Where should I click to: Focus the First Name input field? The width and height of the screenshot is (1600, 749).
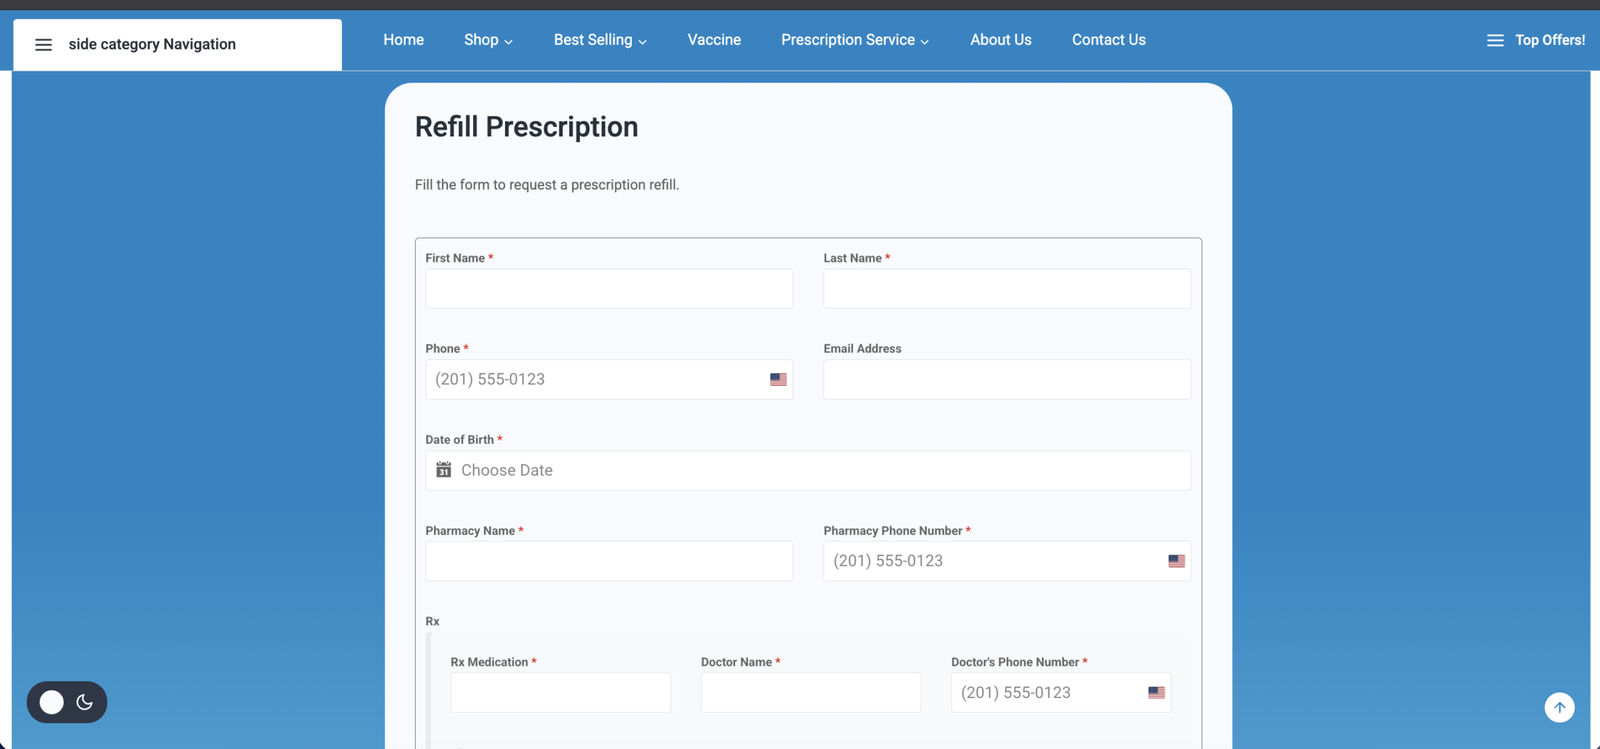tap(609, 289)
